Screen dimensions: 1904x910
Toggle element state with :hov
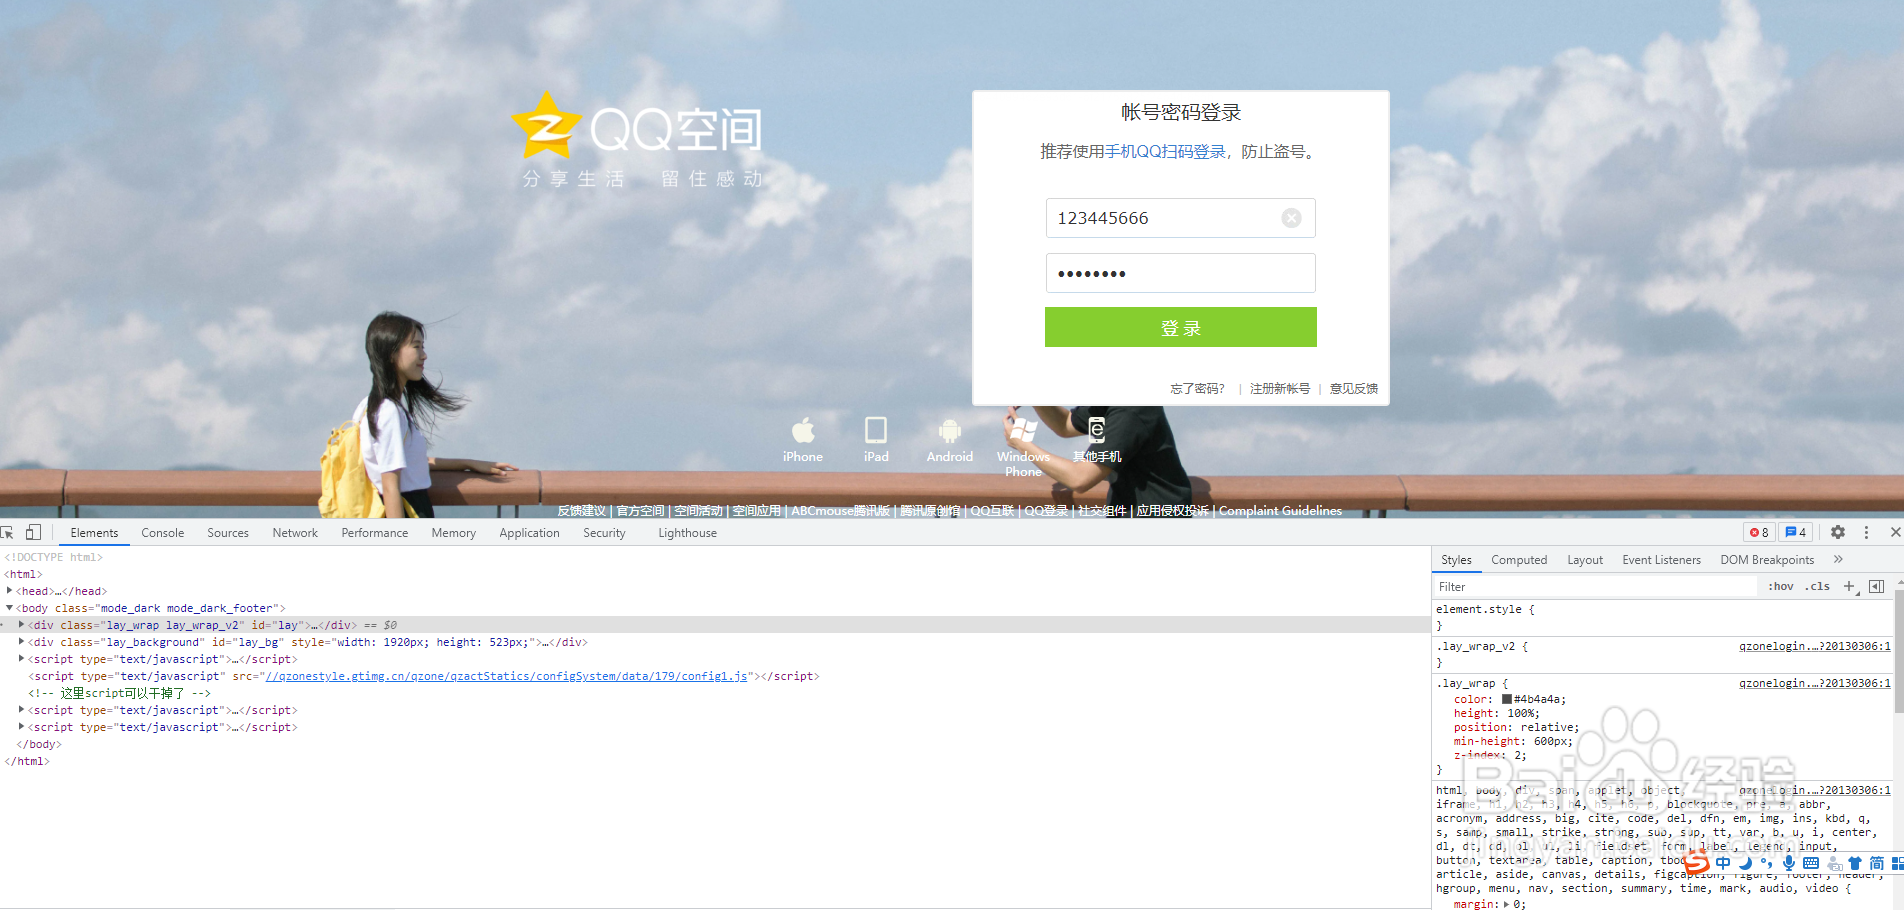1781,586
